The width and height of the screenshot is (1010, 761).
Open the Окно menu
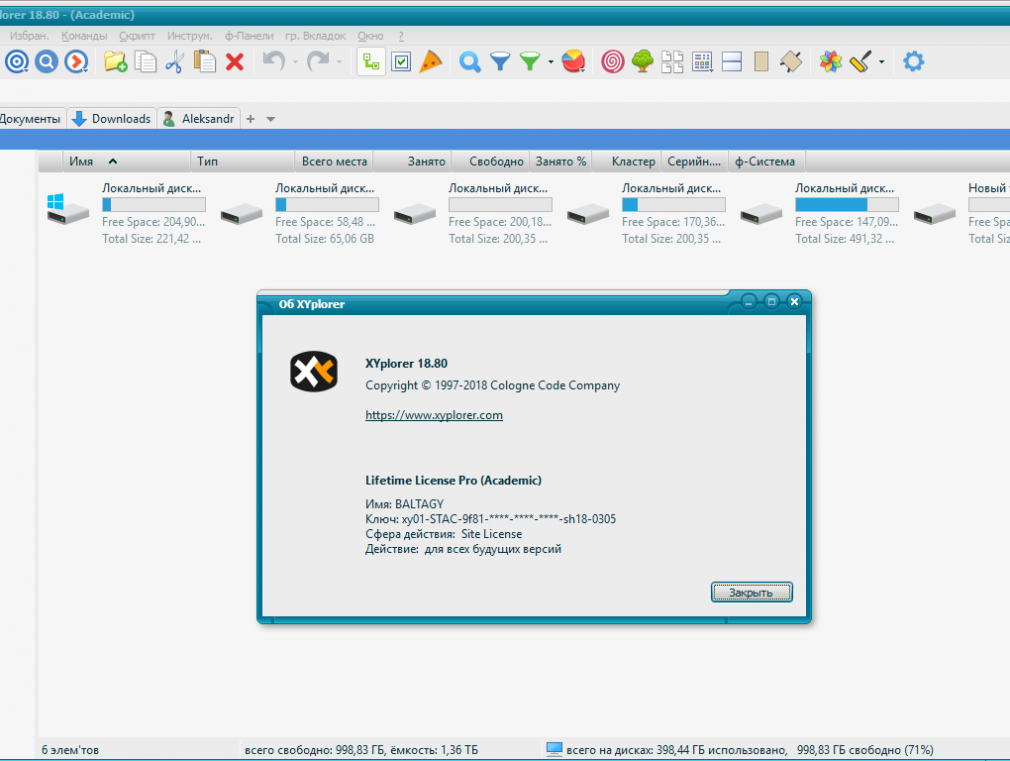(x=370, y=36)
